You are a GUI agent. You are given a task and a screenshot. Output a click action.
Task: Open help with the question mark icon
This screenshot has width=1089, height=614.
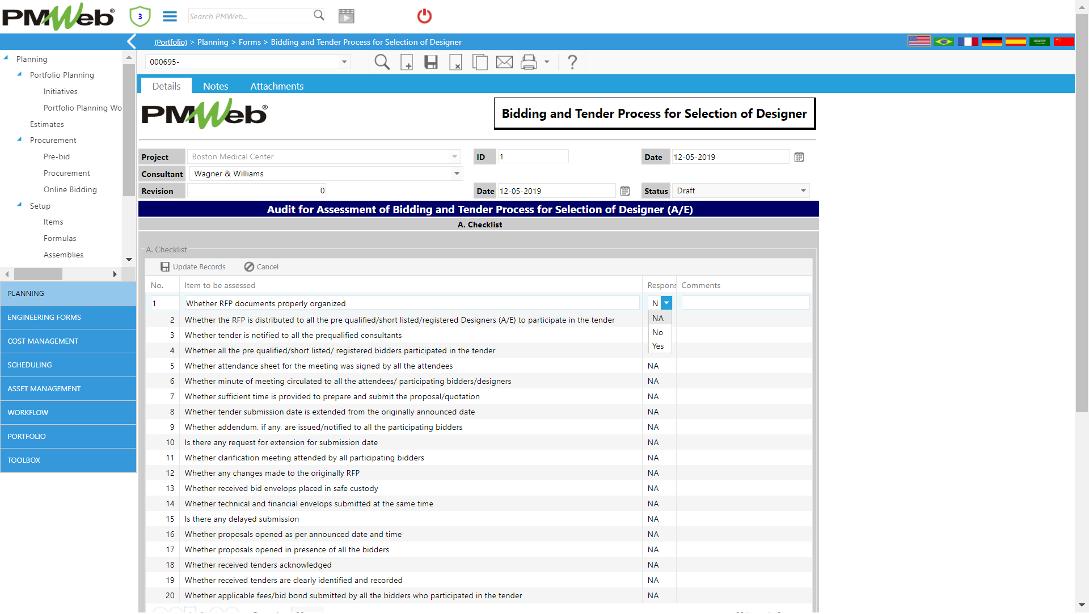572,62
